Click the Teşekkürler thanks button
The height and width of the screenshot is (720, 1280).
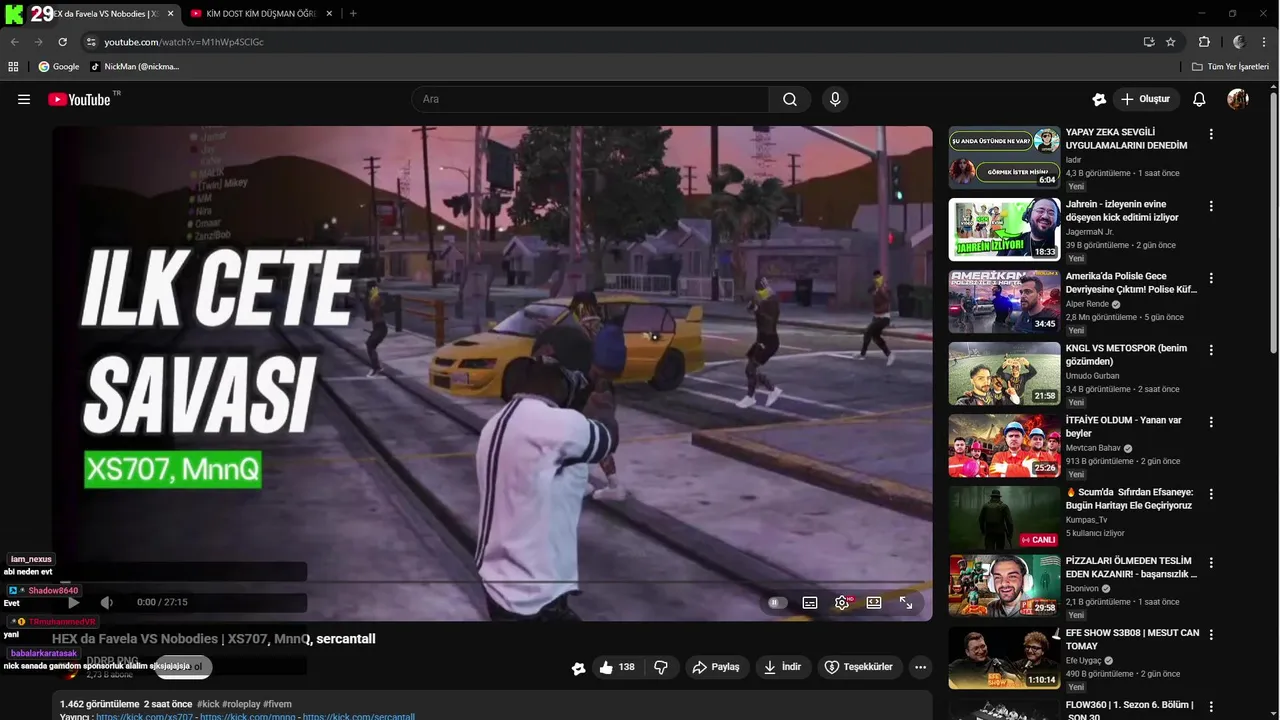point(860,667)
